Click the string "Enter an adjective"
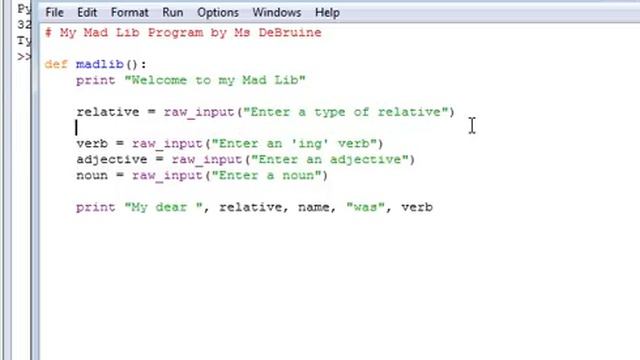 330,159
